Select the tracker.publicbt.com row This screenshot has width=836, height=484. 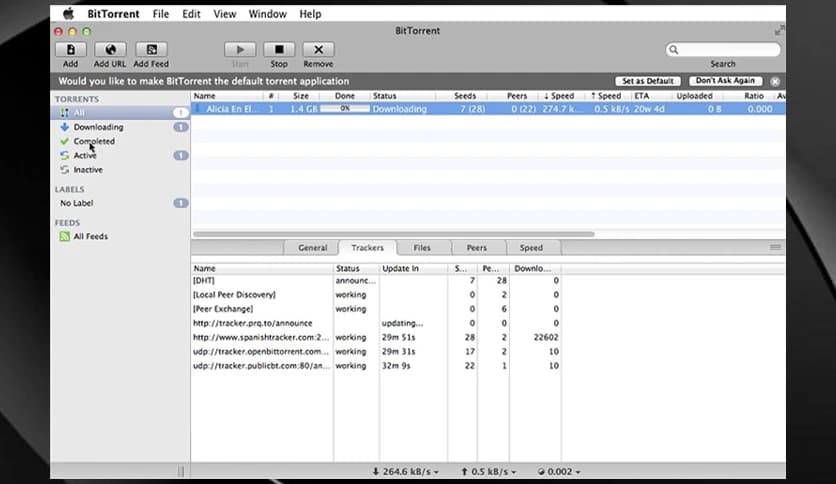tap(376, 366)
